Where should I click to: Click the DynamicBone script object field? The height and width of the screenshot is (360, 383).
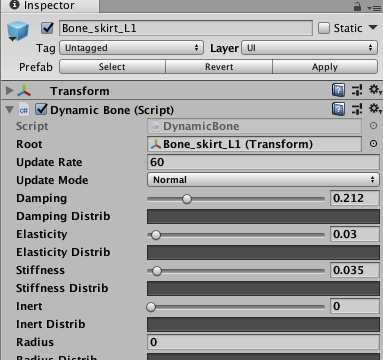tap(254, 126)
